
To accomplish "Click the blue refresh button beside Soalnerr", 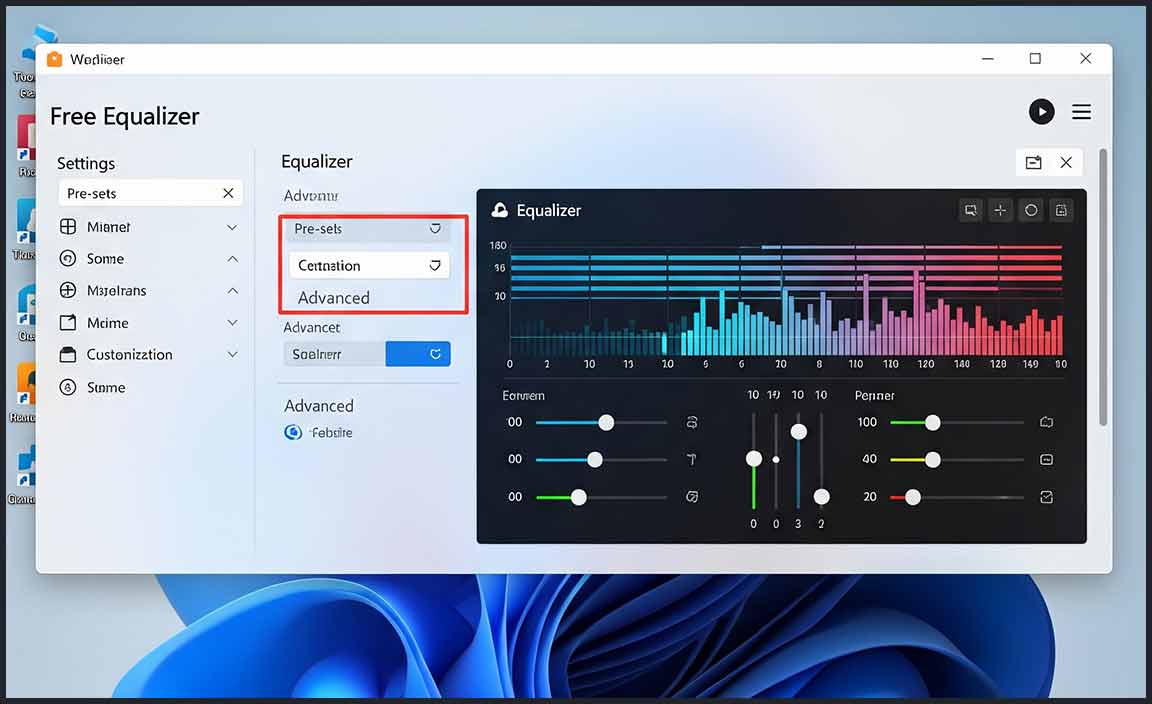I will point(418,353).
